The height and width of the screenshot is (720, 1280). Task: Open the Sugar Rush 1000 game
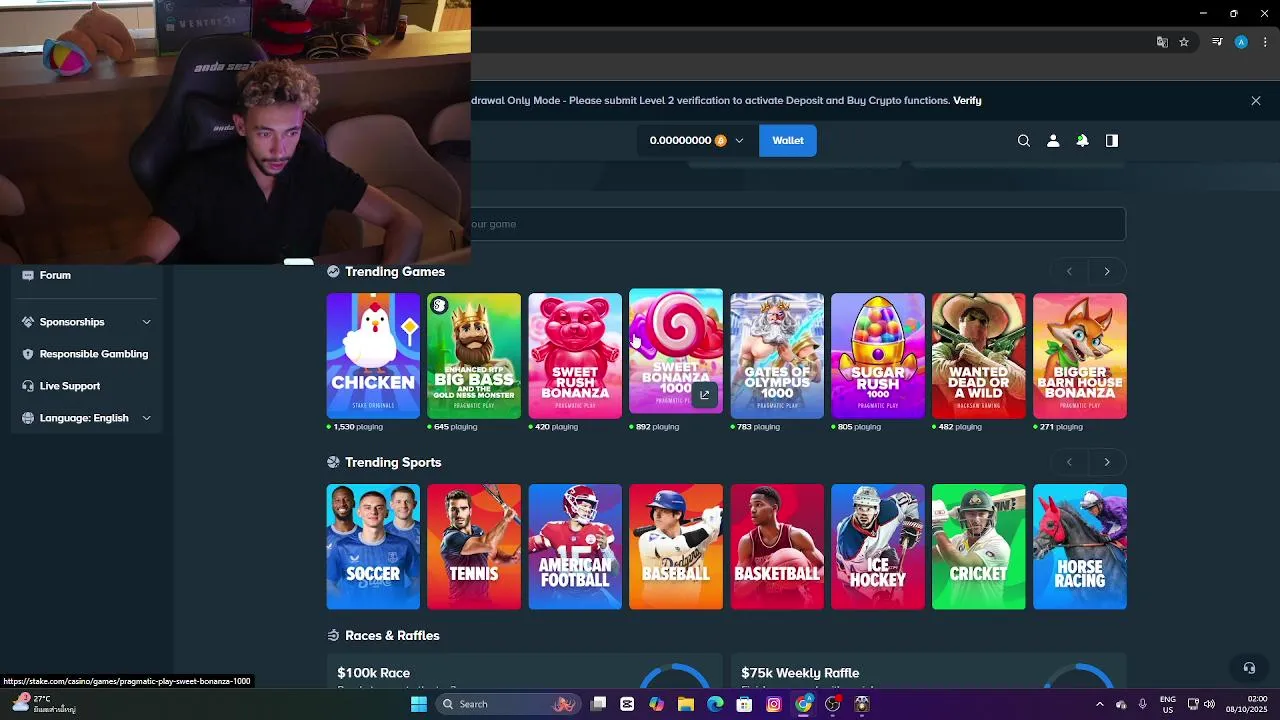[x=878, y=356]
